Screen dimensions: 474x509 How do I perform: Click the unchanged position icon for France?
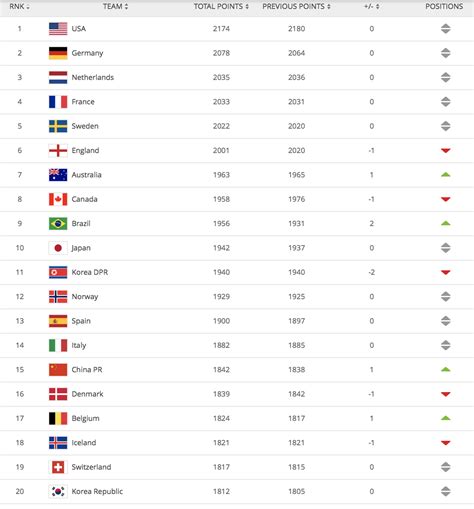click(x=446, y=102)
